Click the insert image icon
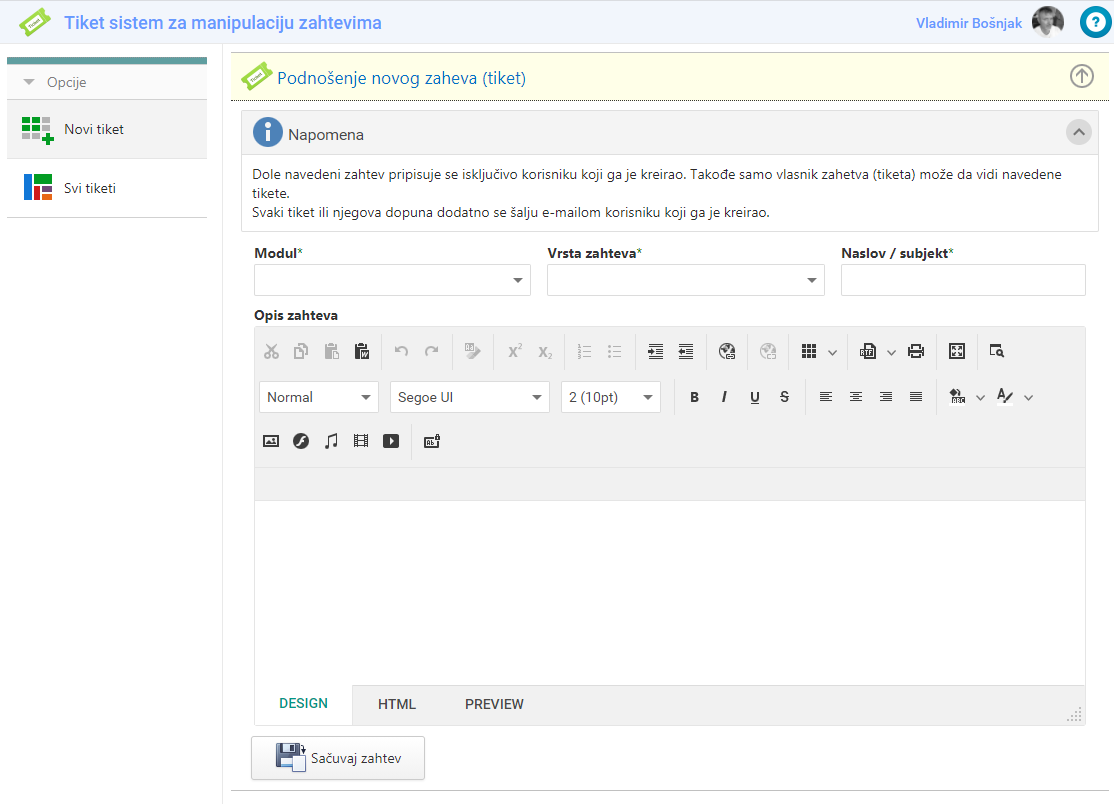The height and width of the screenshot is (804, 1114). tap(271, 440)
